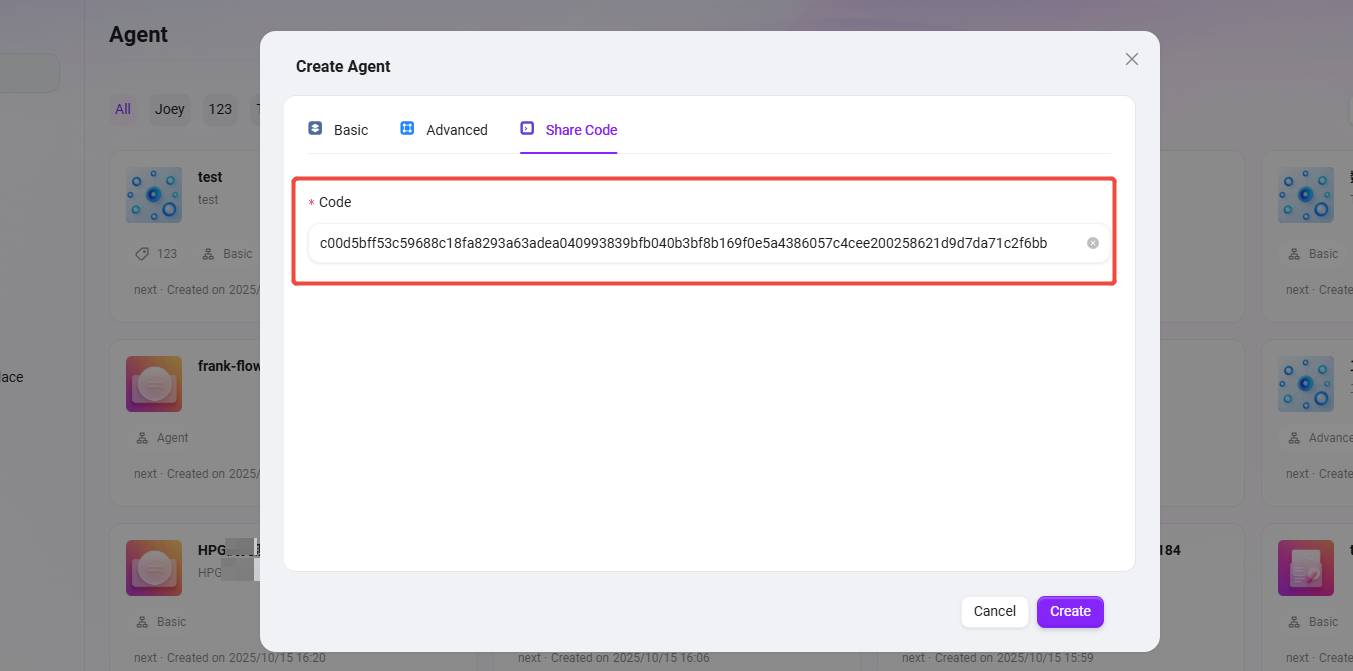Screen dimensions: 1353x671
Task: Filter agents by the Joey tag
Action: tap(170, 109)
